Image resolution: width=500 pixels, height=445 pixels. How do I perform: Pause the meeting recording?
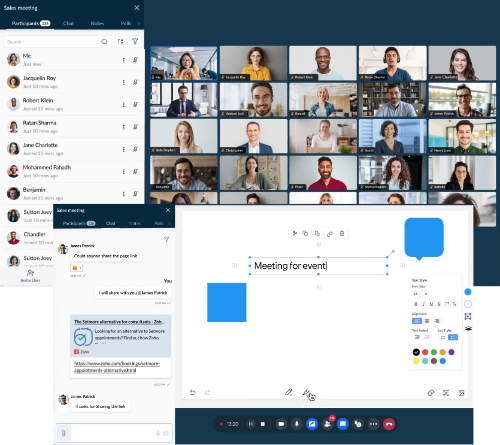coord(250,424)
